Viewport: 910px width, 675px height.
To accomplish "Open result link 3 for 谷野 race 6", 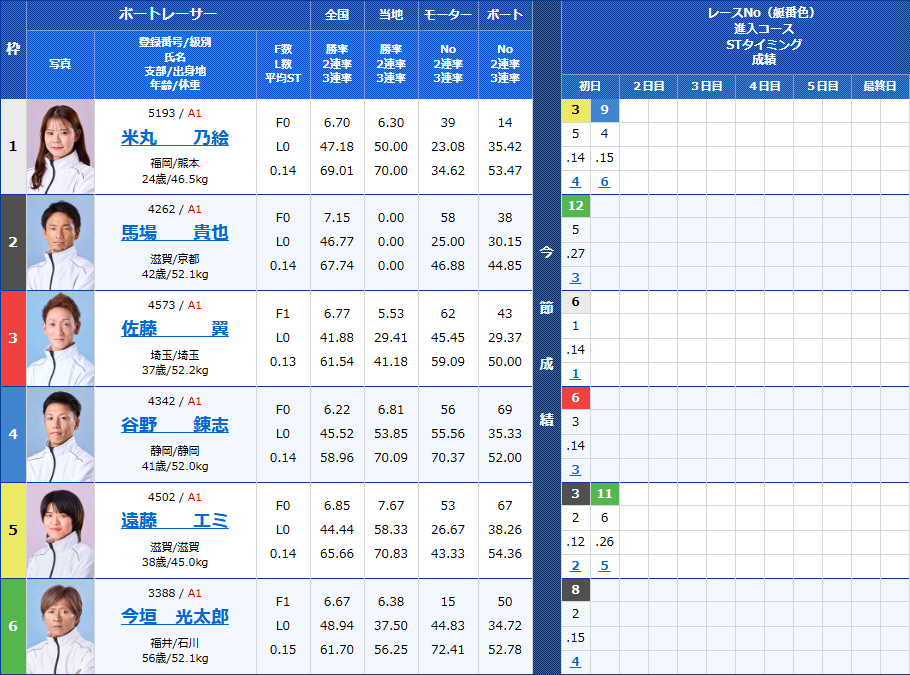I will [x=575, y=470].
